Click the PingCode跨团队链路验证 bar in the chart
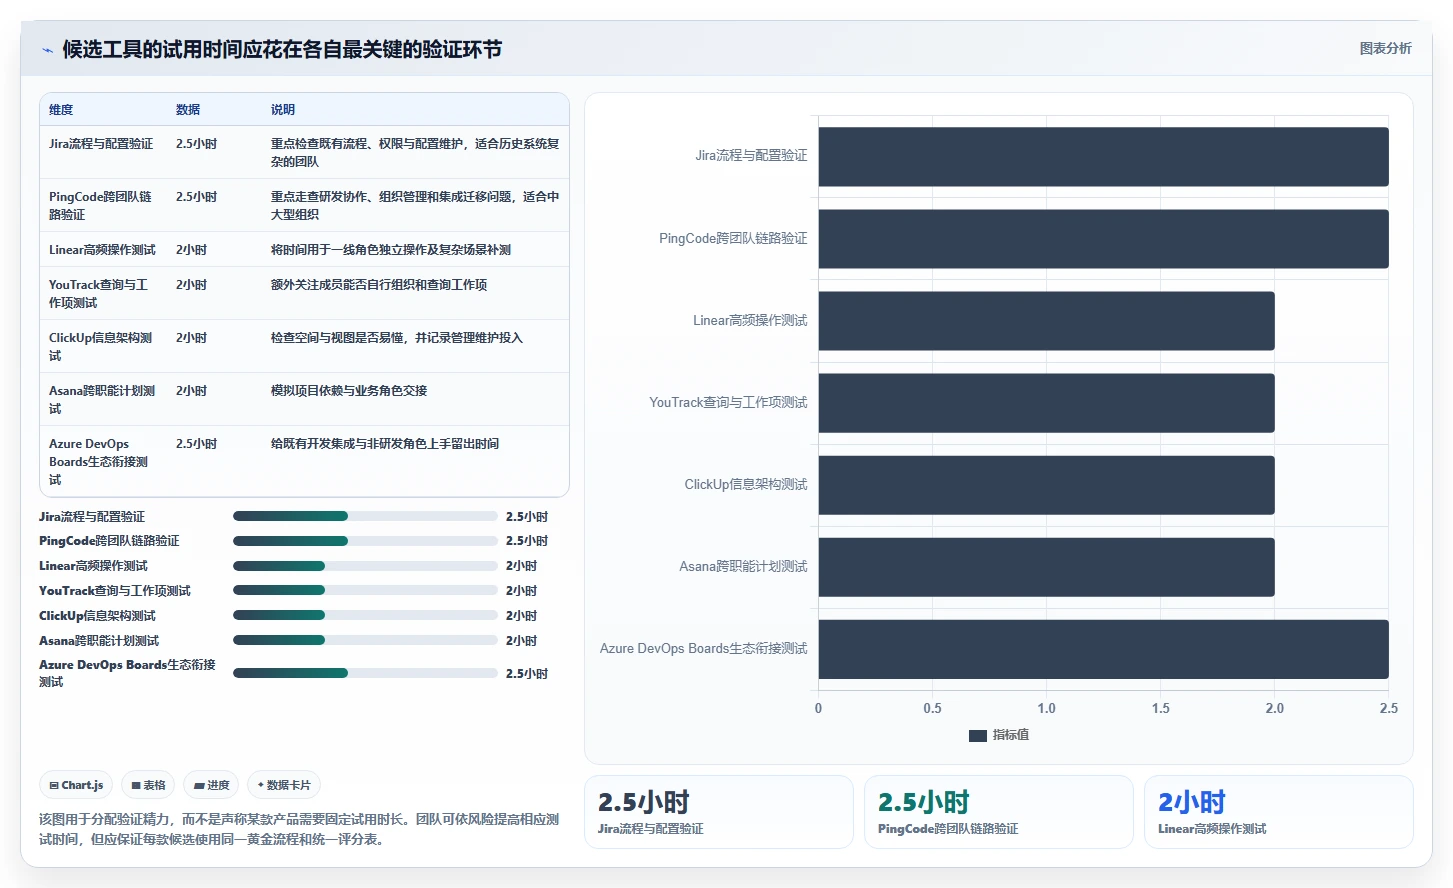This screenshot has height=888, width=1453. click(1103, 239)
